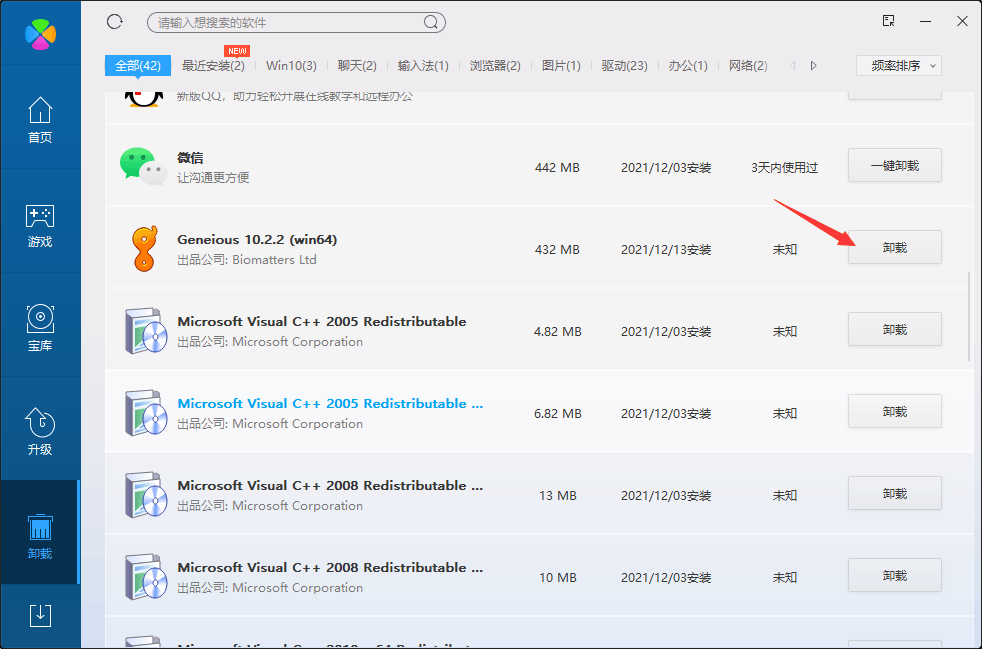The image size is (982, 649).
Task: Switch to the 驱动(23) tab
Action: 624,66
